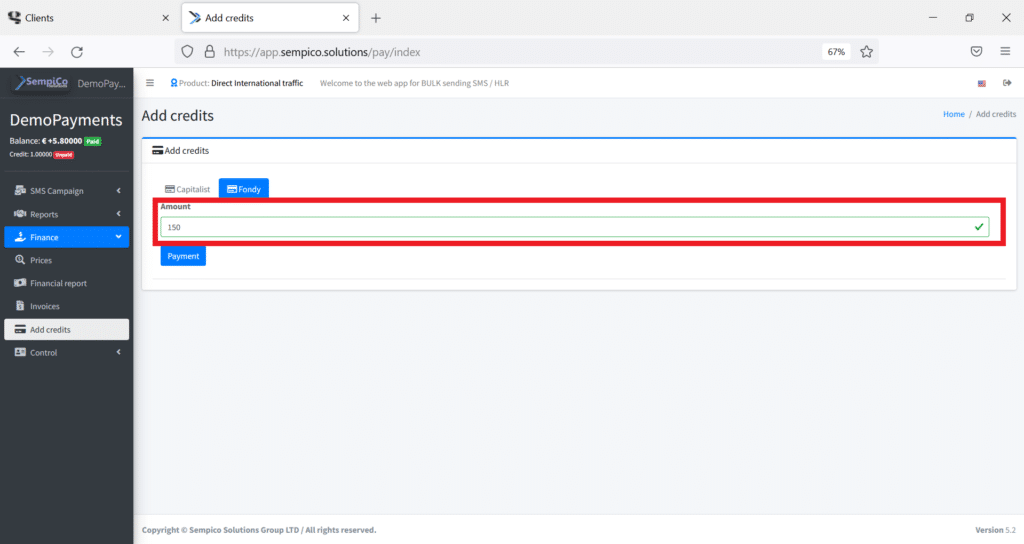Collapse the Finance sidebar menu
This screenshot has height=544, width=1024.
click(x=67, y=237)
